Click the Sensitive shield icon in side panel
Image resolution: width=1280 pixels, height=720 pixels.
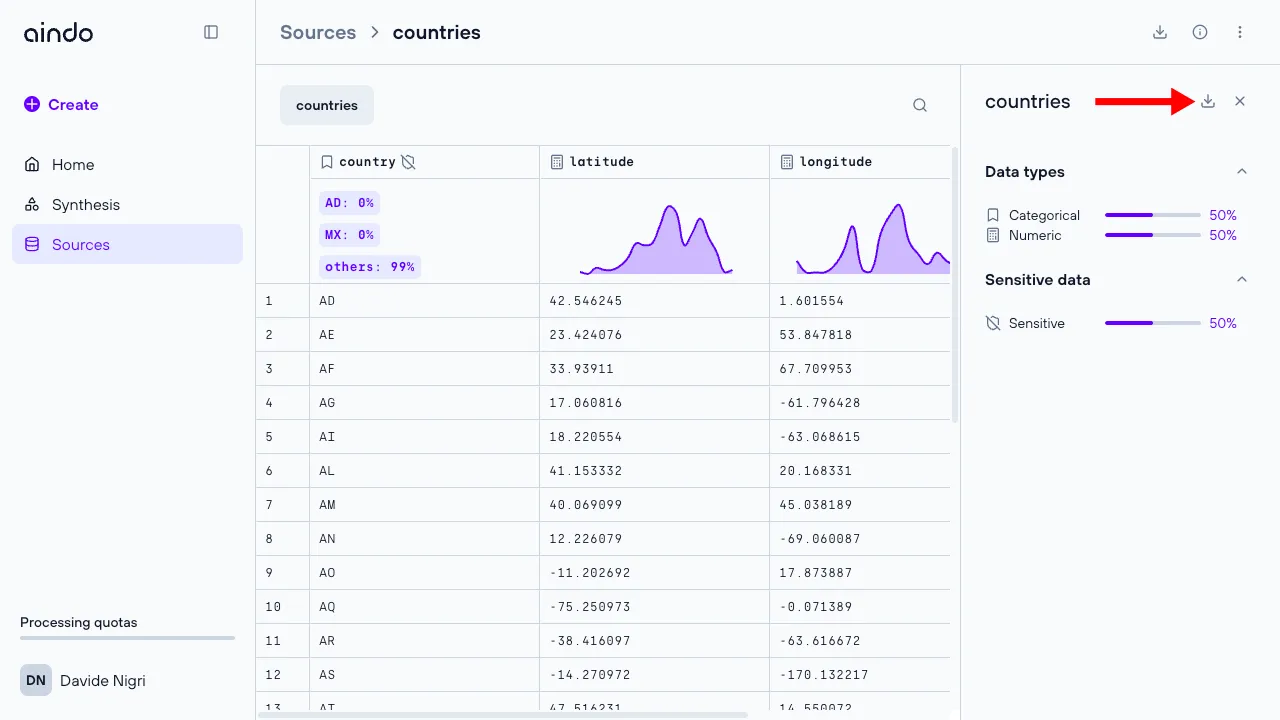[993, 323]
